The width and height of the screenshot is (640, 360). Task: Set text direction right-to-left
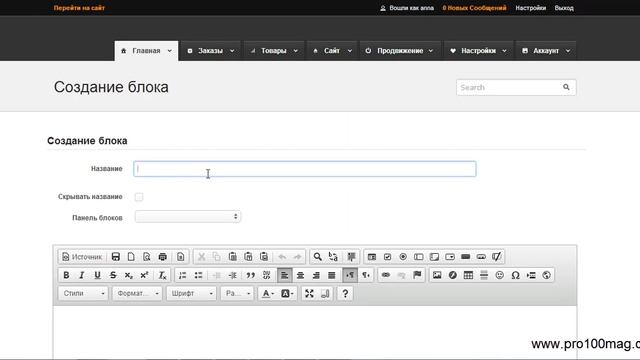click(x=366, y=275)
